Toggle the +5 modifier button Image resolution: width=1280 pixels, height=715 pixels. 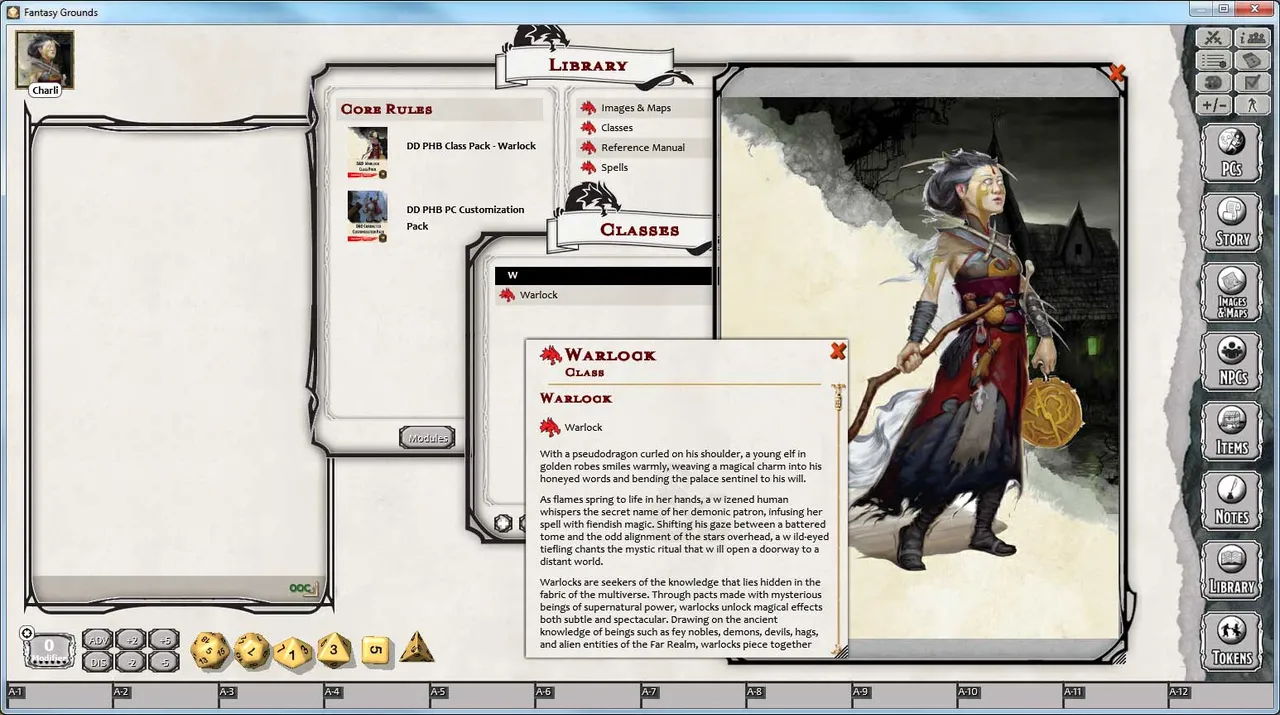(x=164, y=640)
